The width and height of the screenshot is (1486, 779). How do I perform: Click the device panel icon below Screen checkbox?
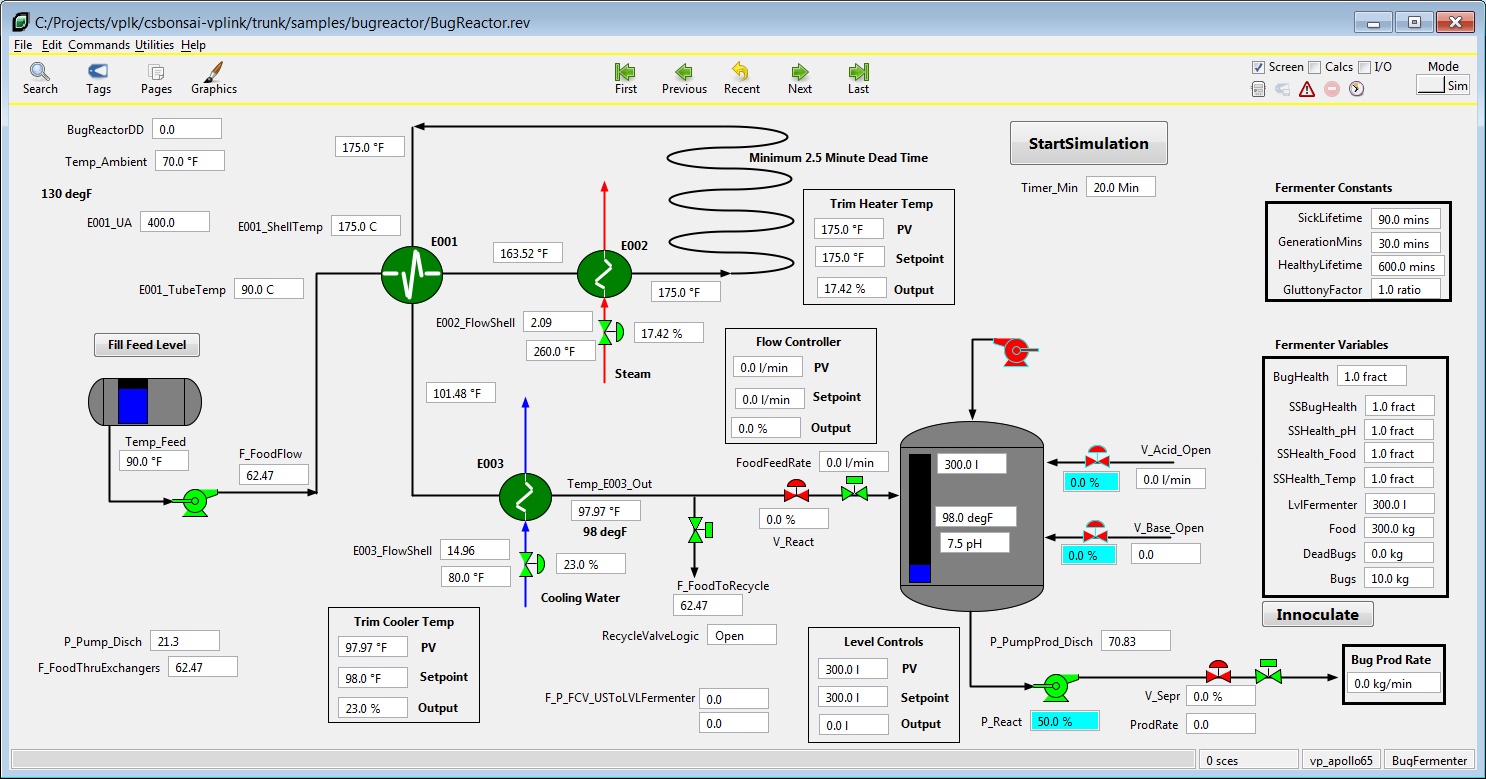(x=1259, y=89)
